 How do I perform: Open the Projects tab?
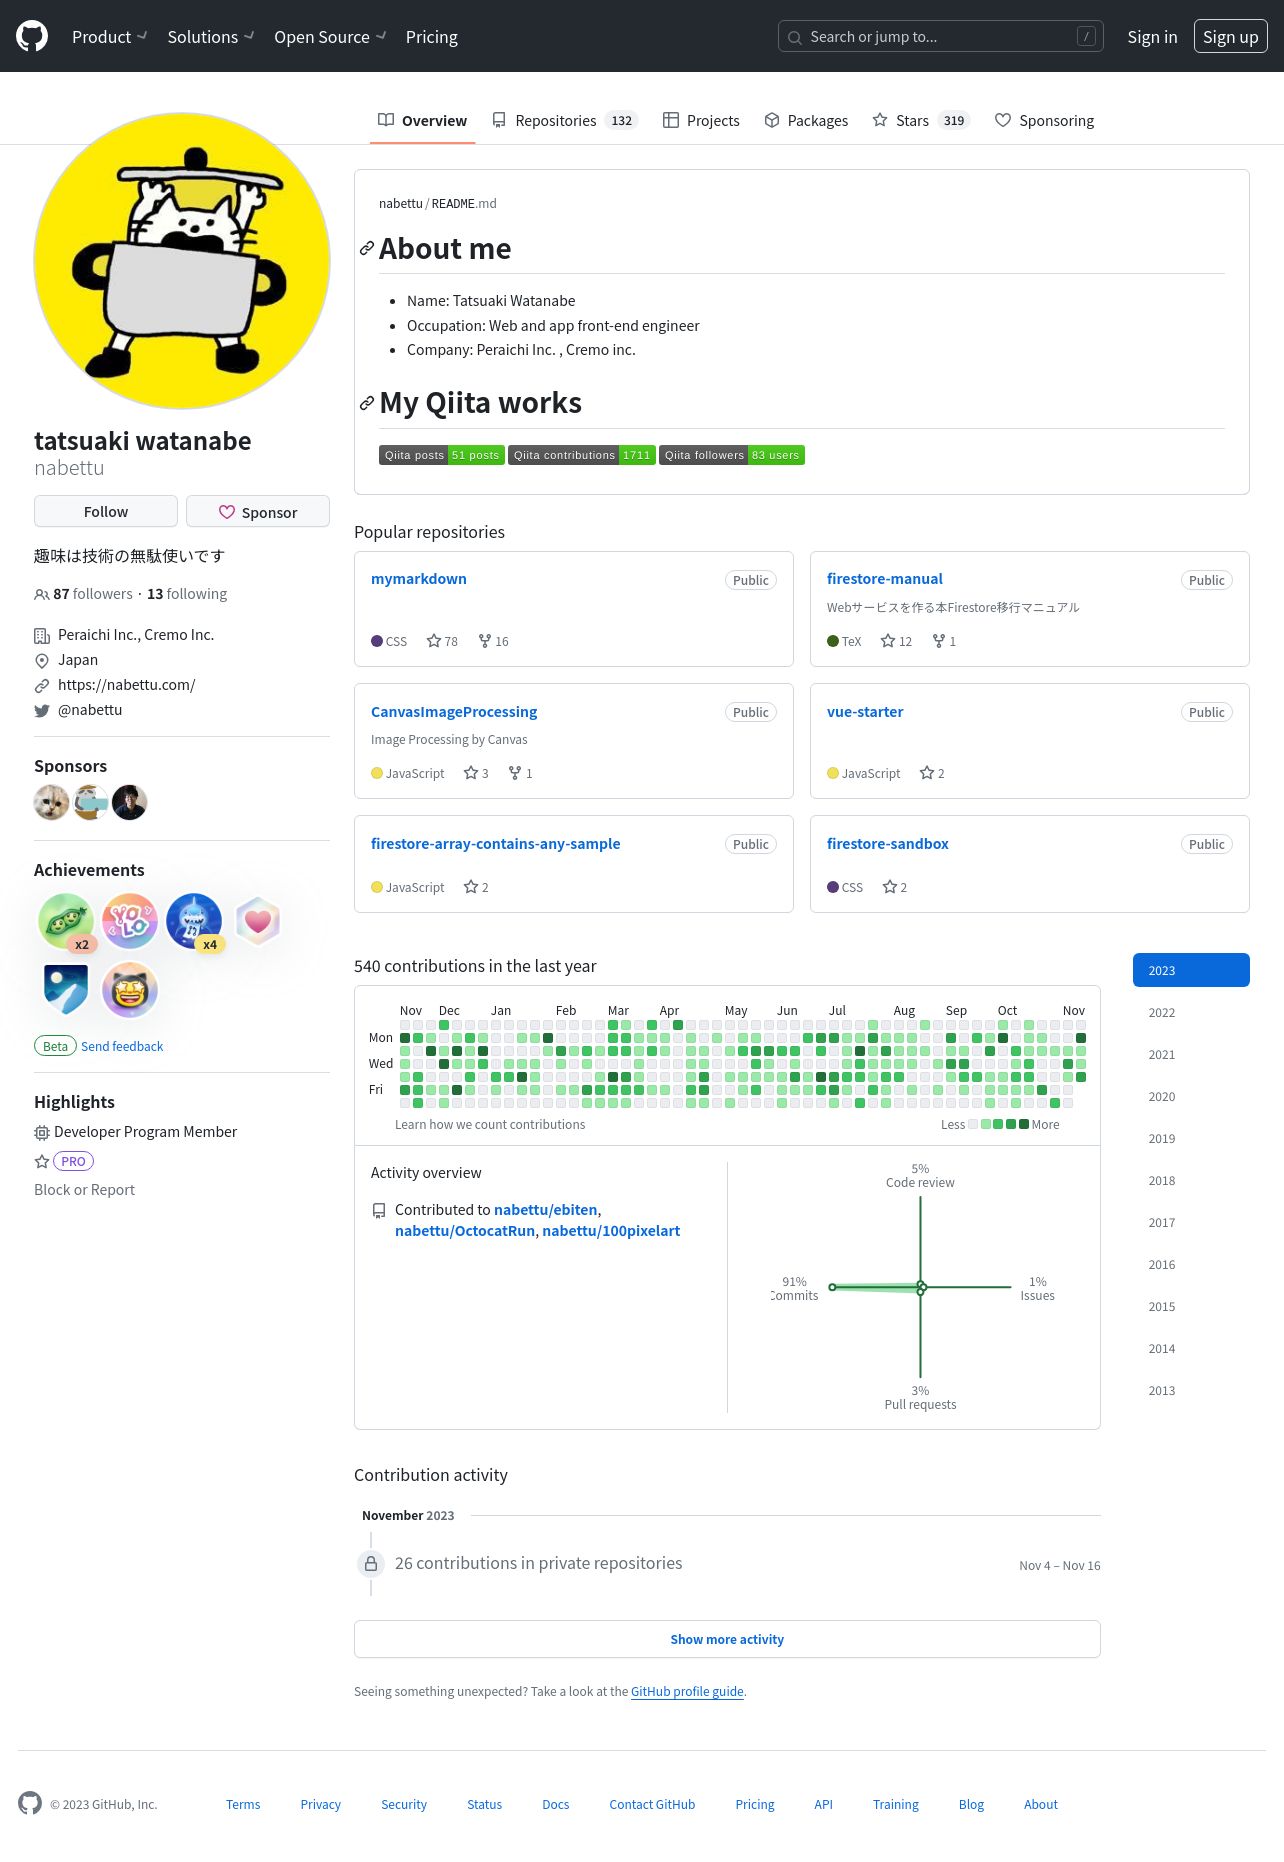point(701,121)
